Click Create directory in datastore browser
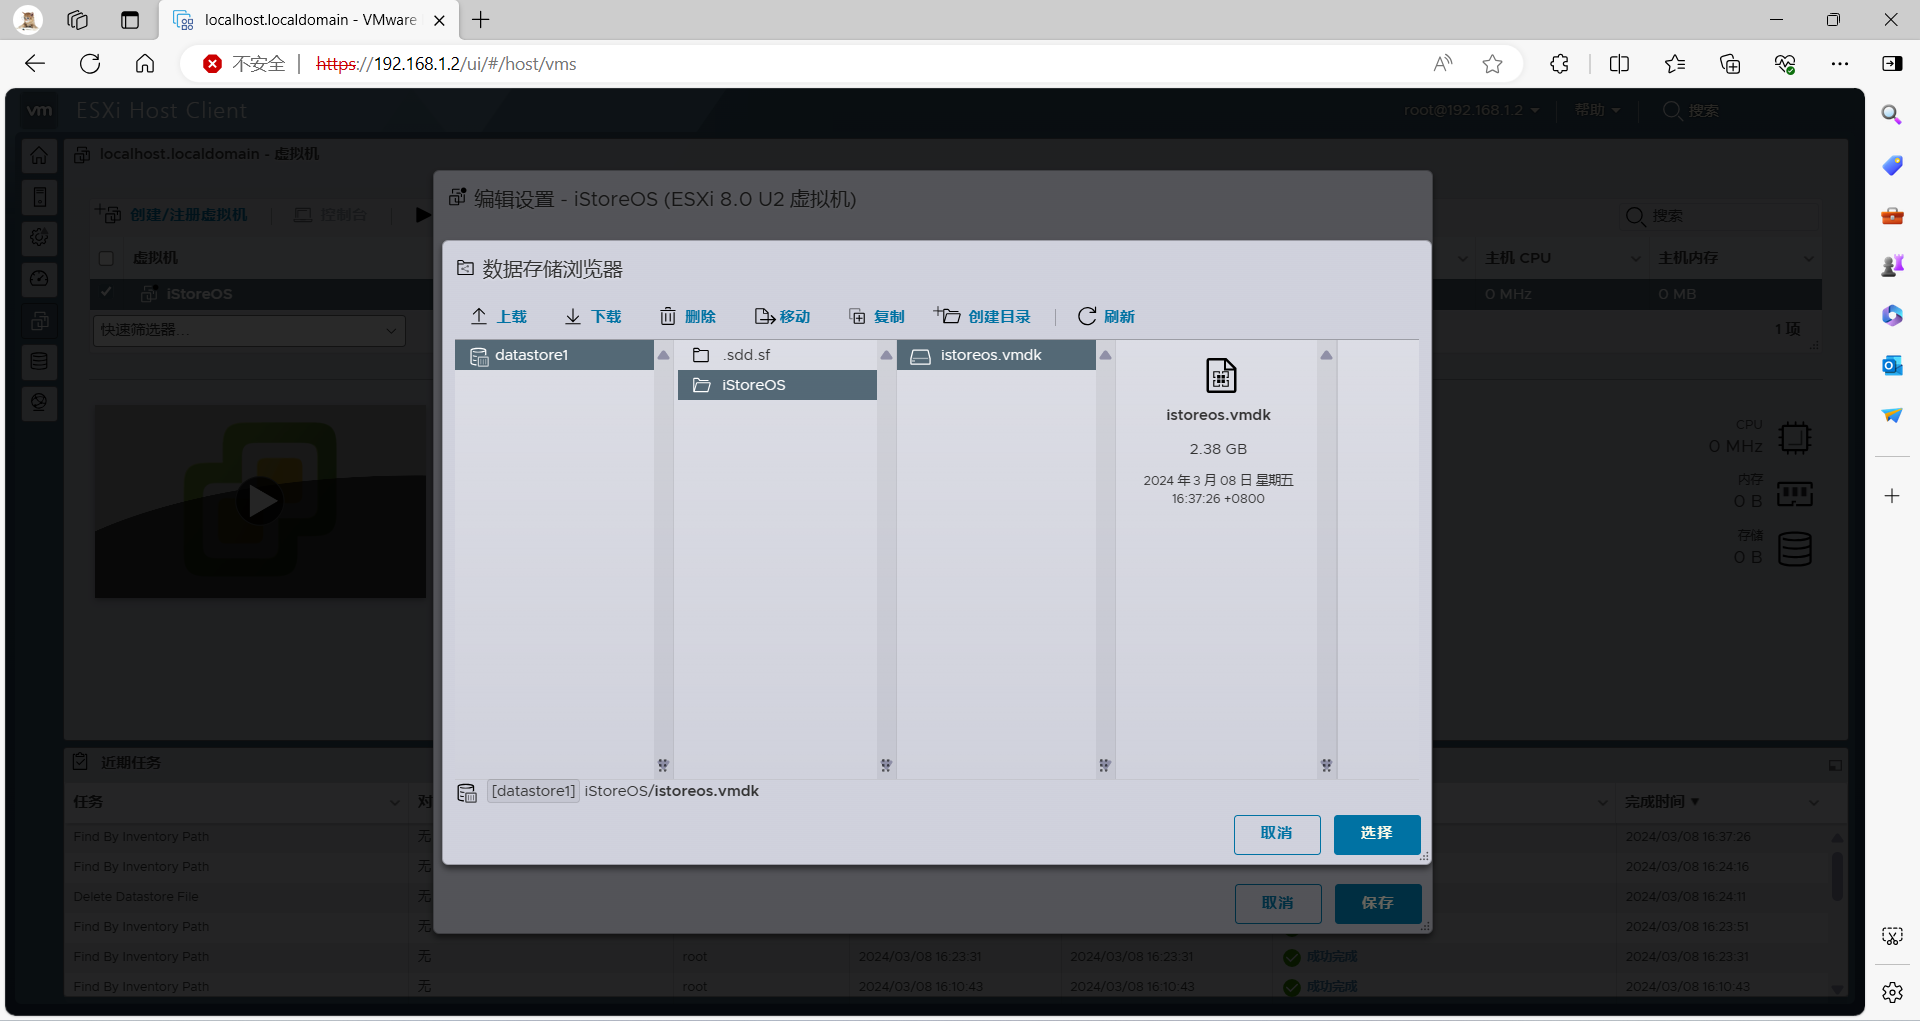Image resolution: width=1920 pixels, height=1021 pixels. click(983, 316)
